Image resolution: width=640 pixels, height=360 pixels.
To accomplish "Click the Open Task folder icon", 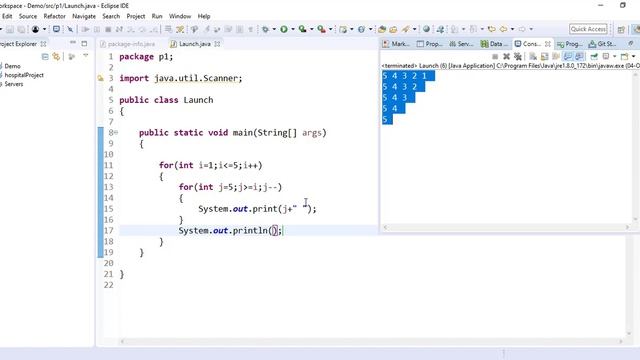I will [x=393, y=29].
